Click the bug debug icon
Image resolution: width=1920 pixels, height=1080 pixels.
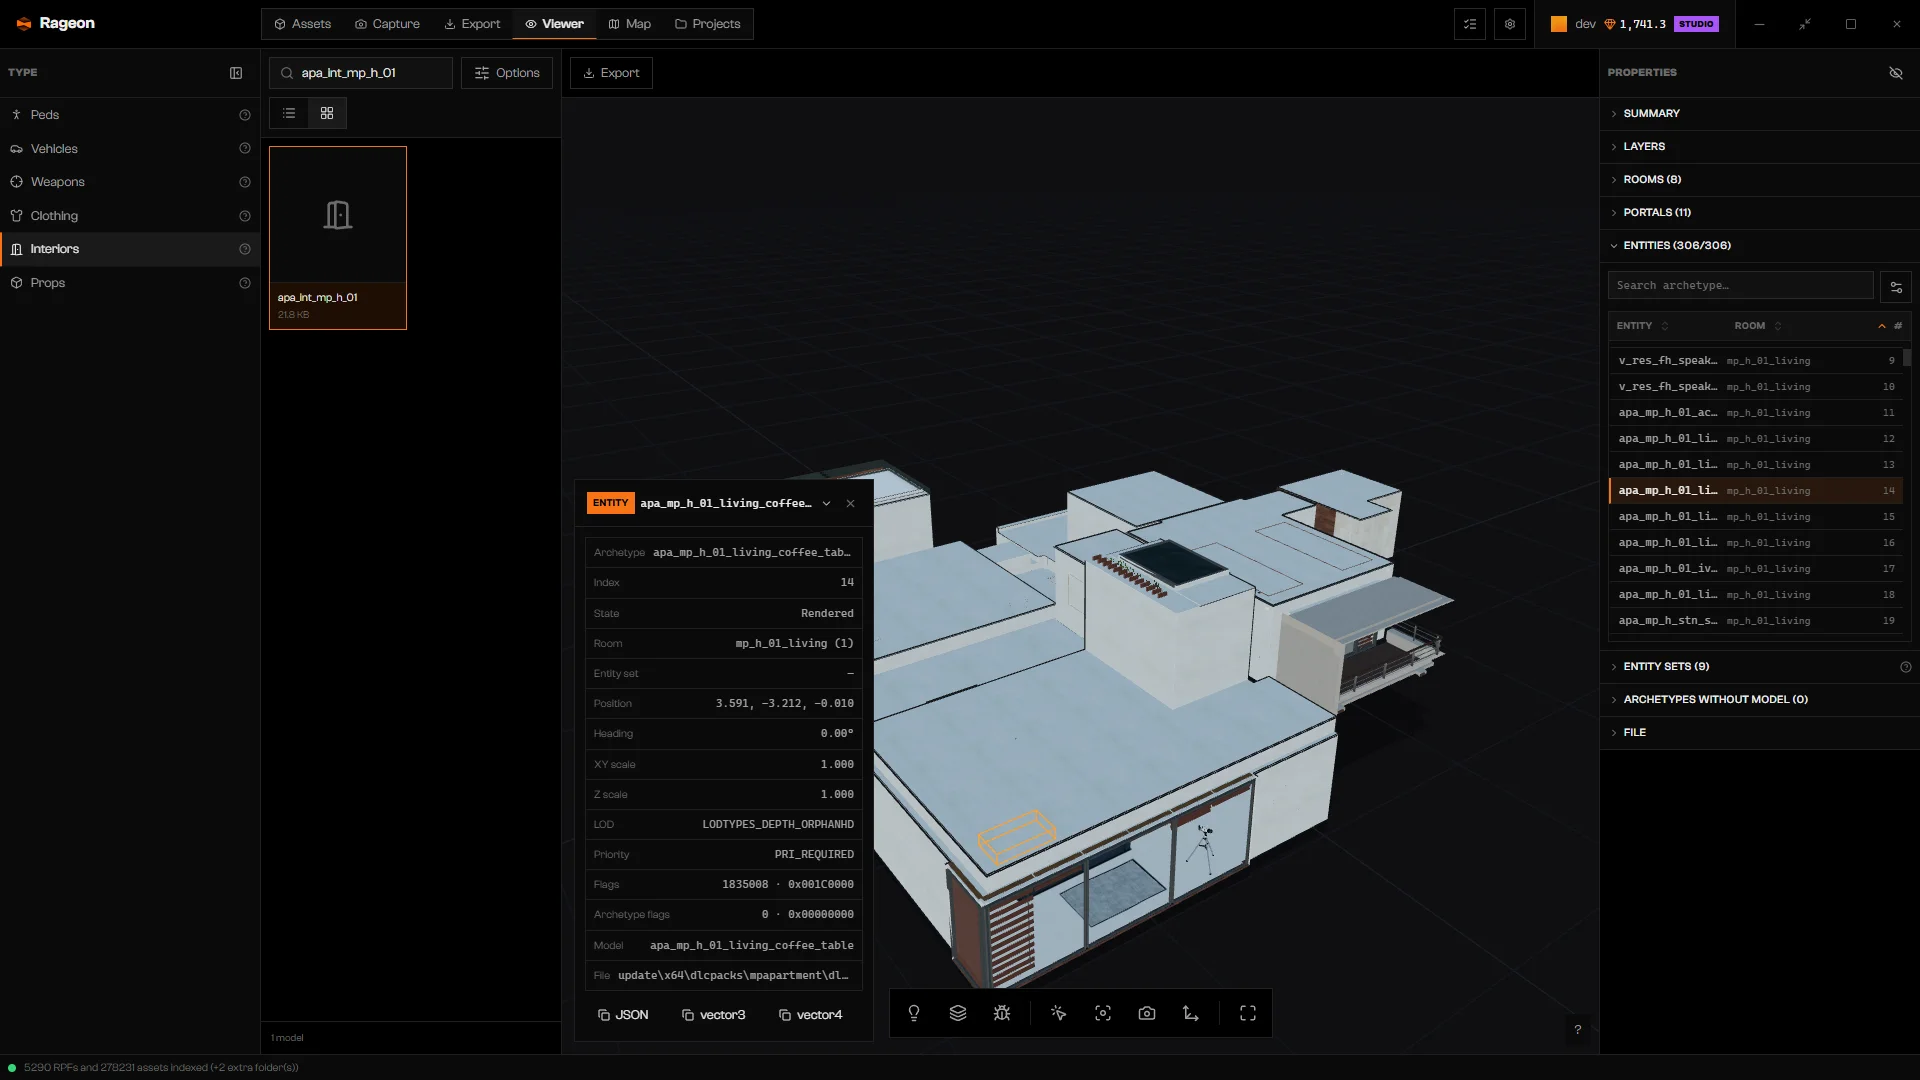[1002, 1013]
